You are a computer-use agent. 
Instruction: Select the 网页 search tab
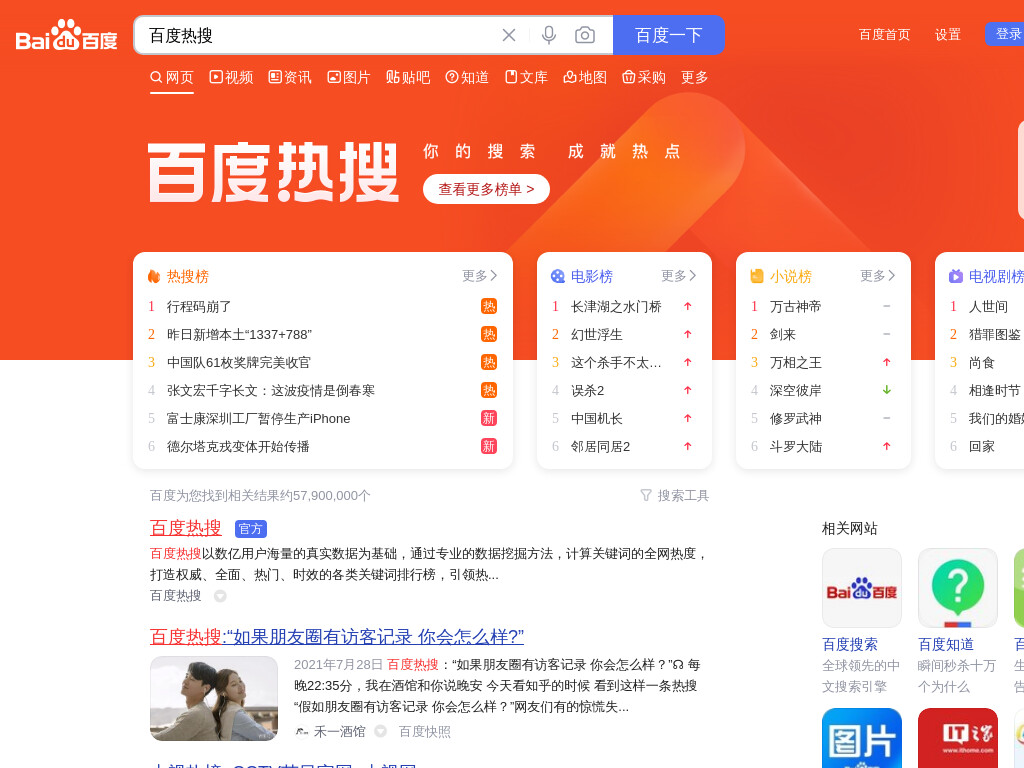[x=172, y=78]
